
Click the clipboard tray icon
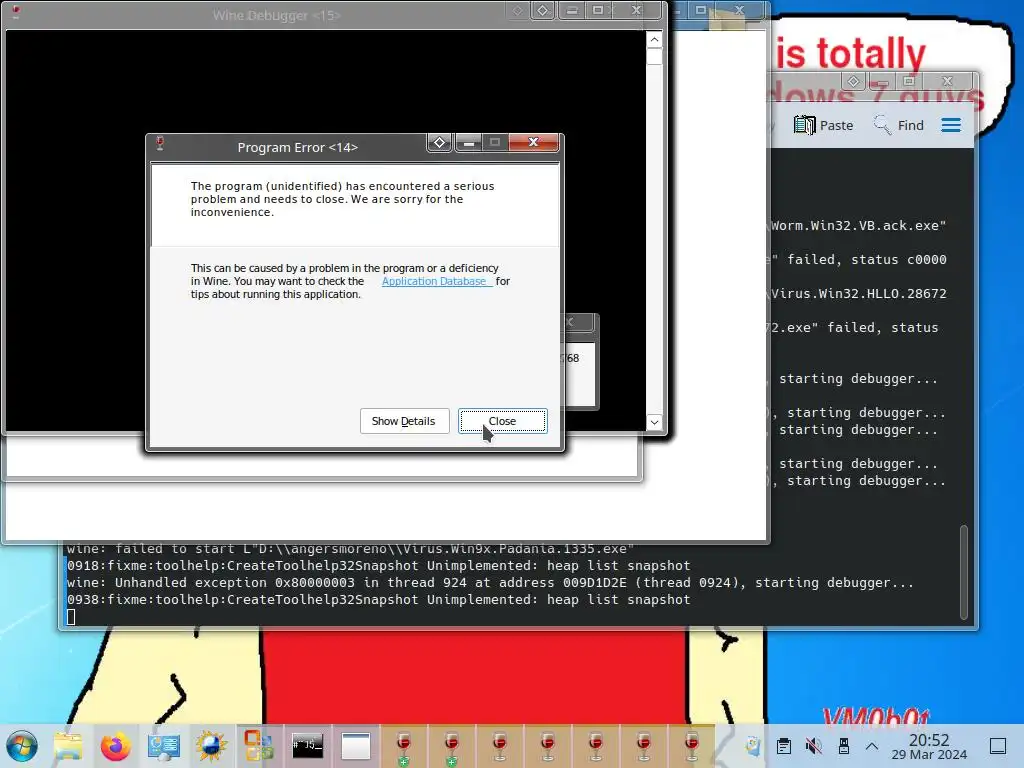coord(784,746)
